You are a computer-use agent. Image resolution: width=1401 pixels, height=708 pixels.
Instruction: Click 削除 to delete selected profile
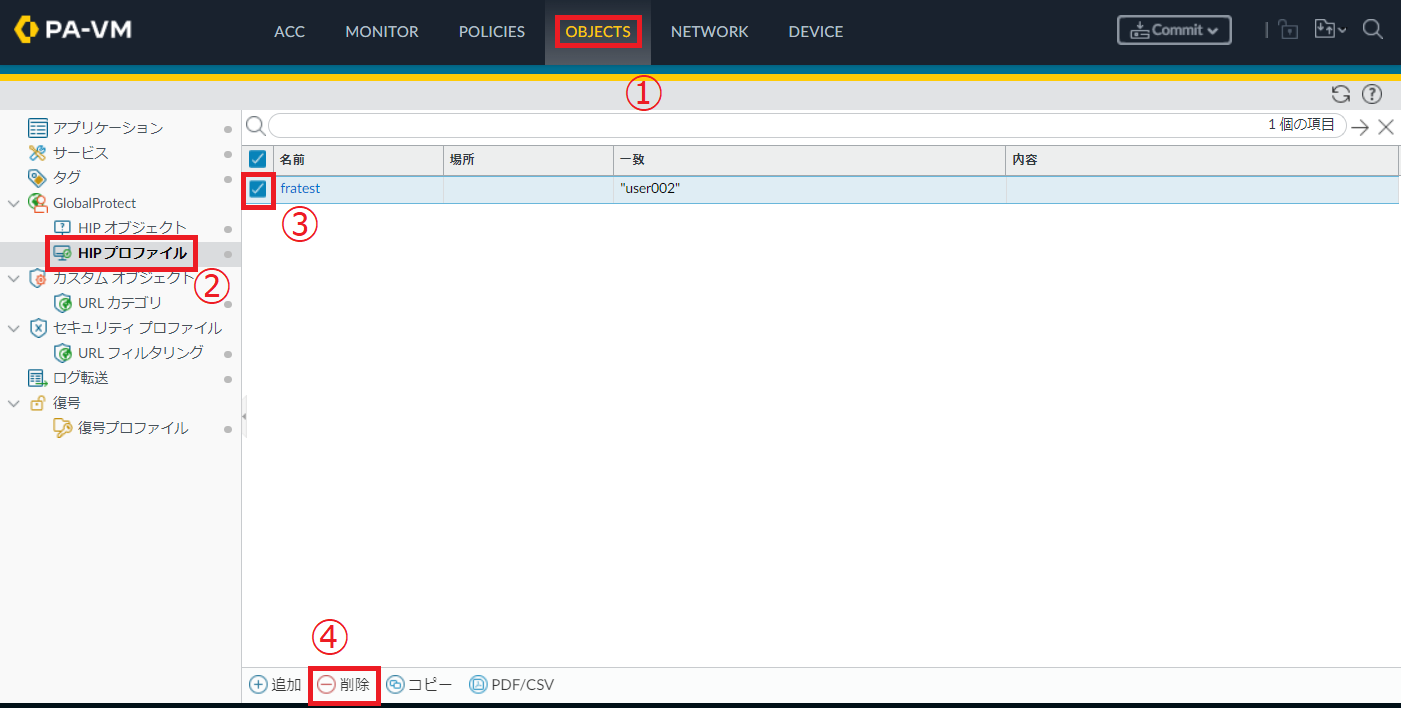344,685
